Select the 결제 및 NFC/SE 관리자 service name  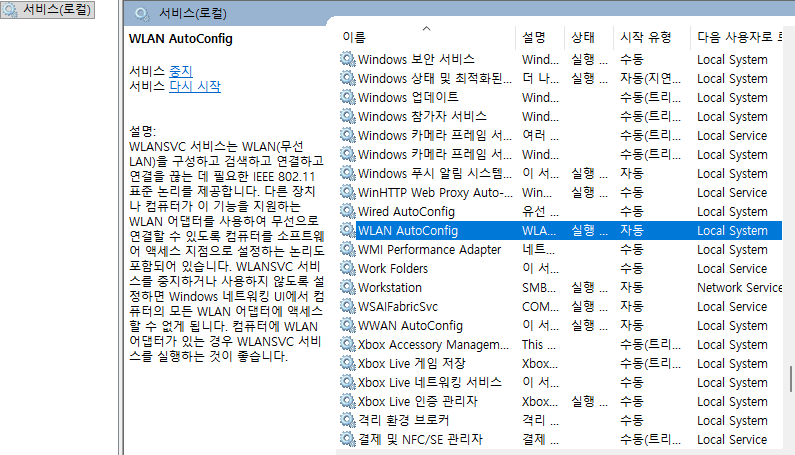tap(420, 439)
